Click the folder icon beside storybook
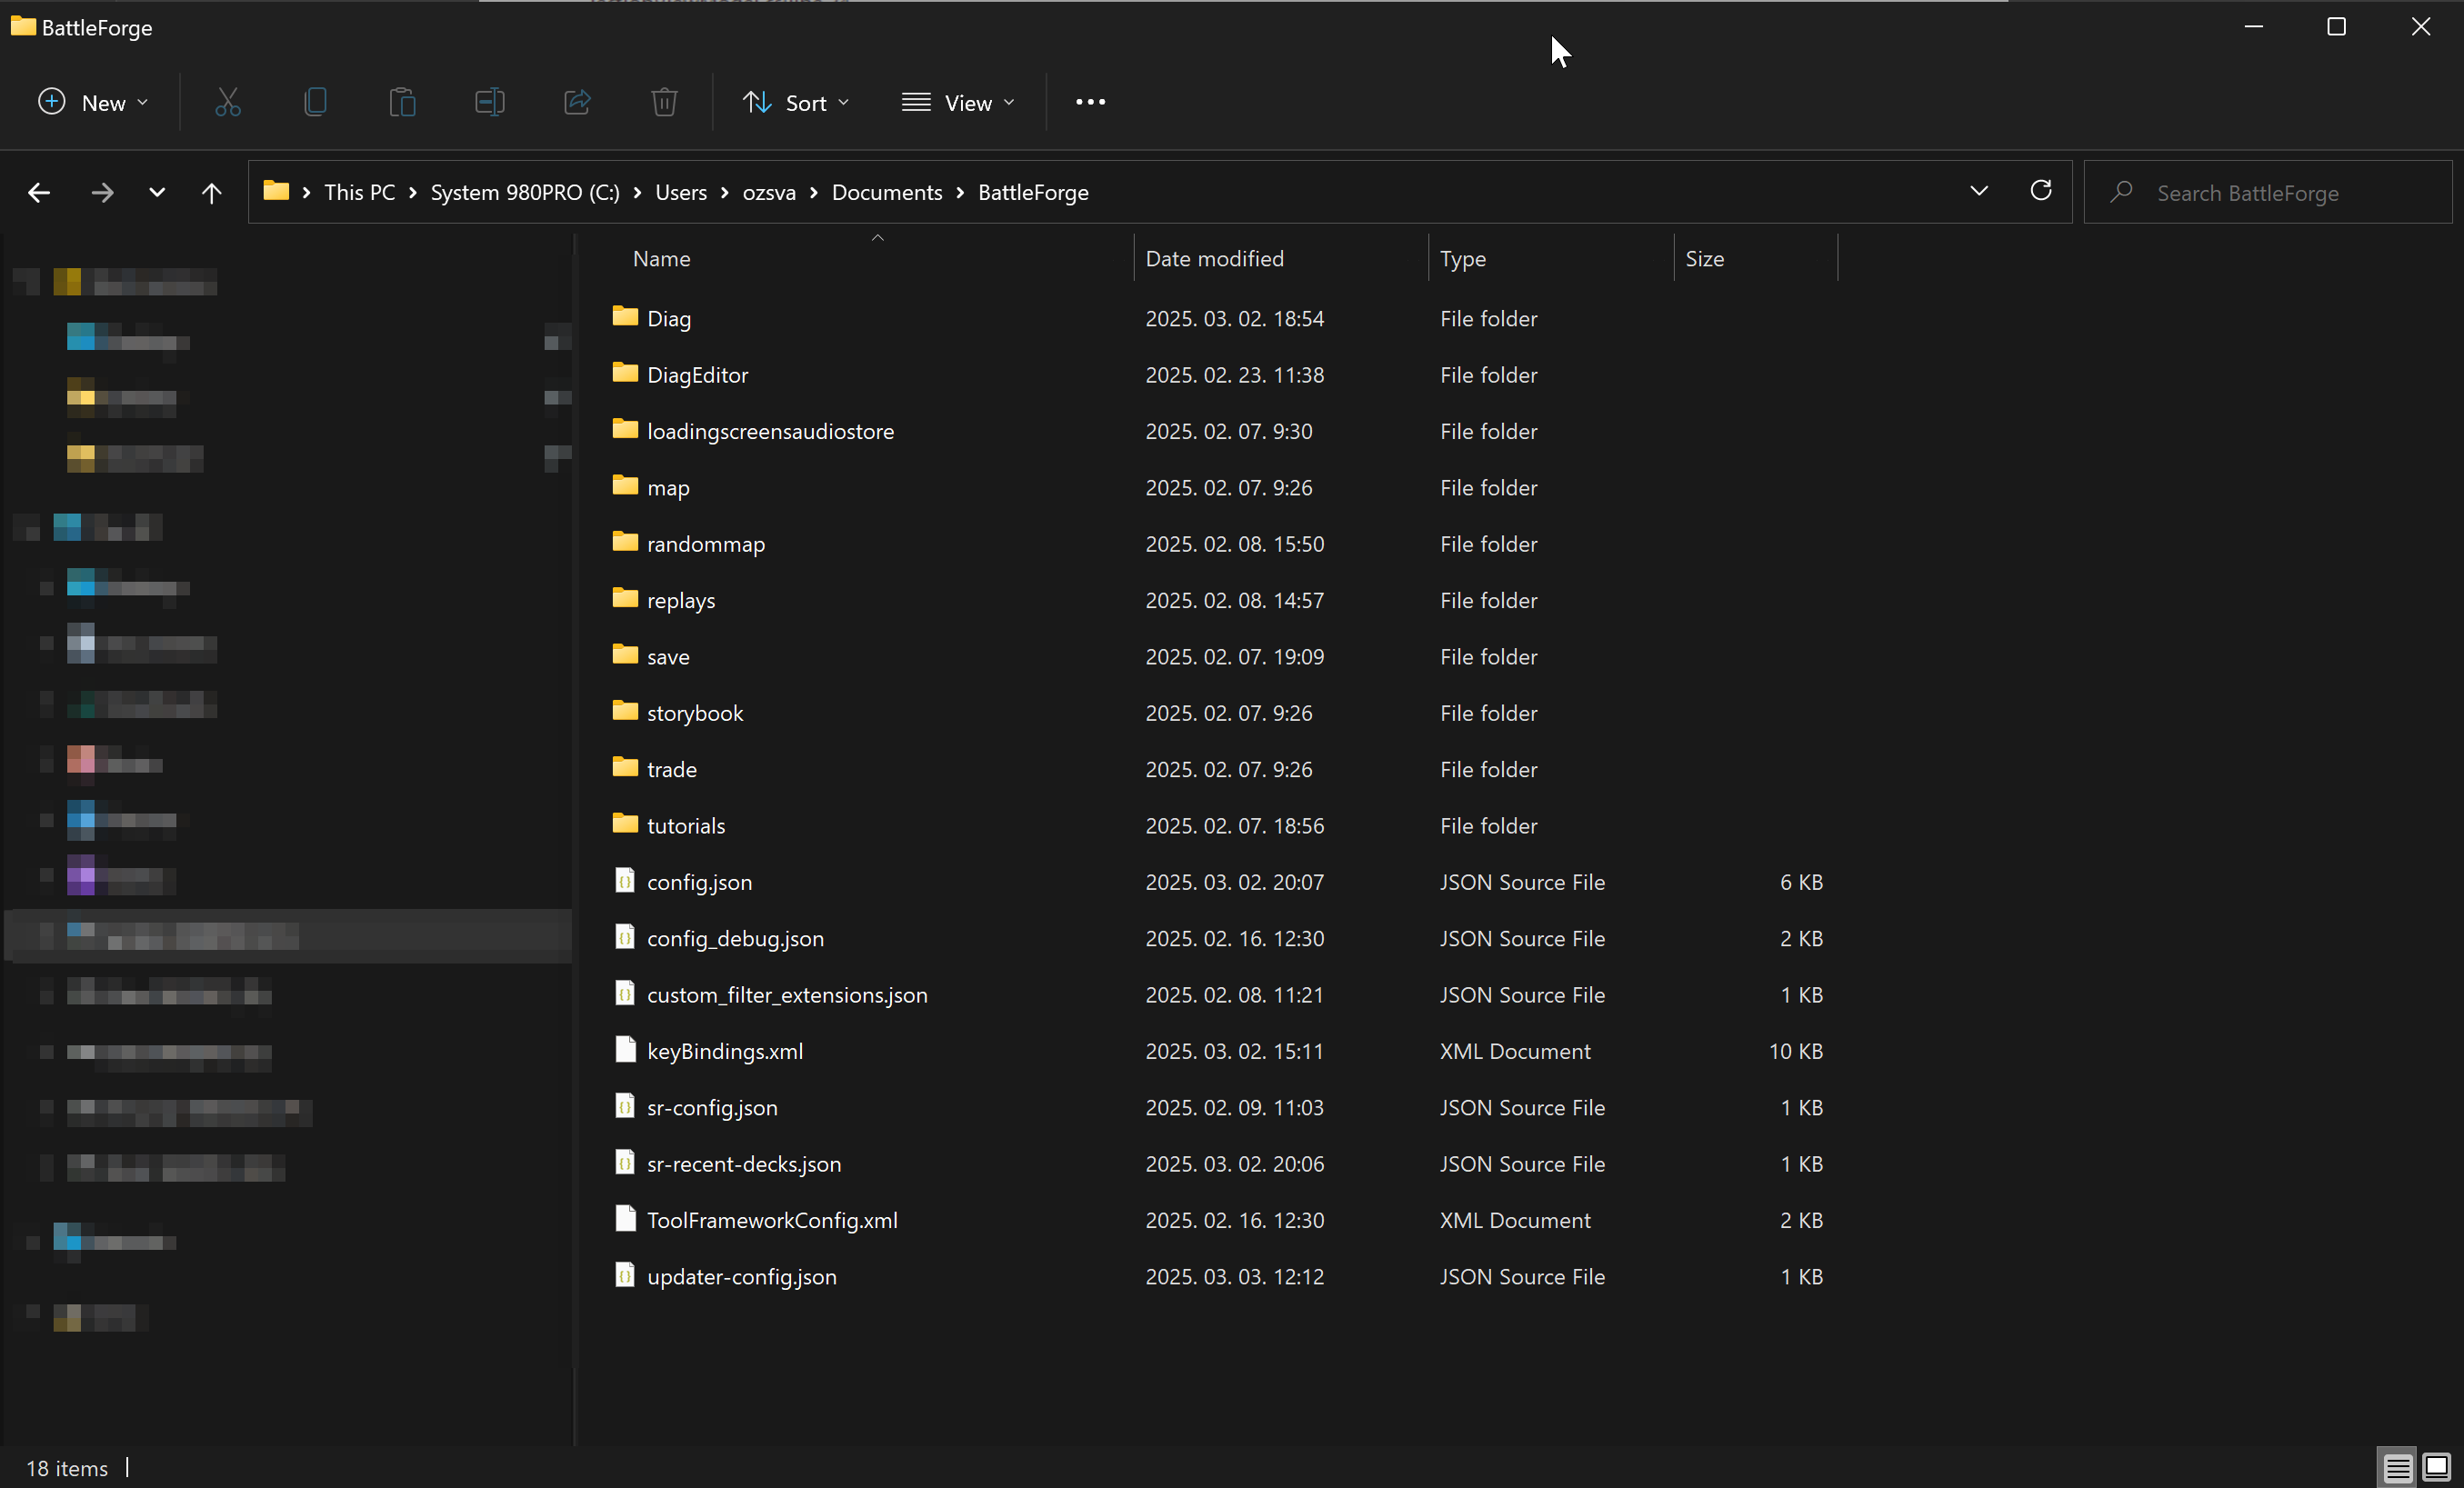The image size is (2464, 1488). [625, 711]
